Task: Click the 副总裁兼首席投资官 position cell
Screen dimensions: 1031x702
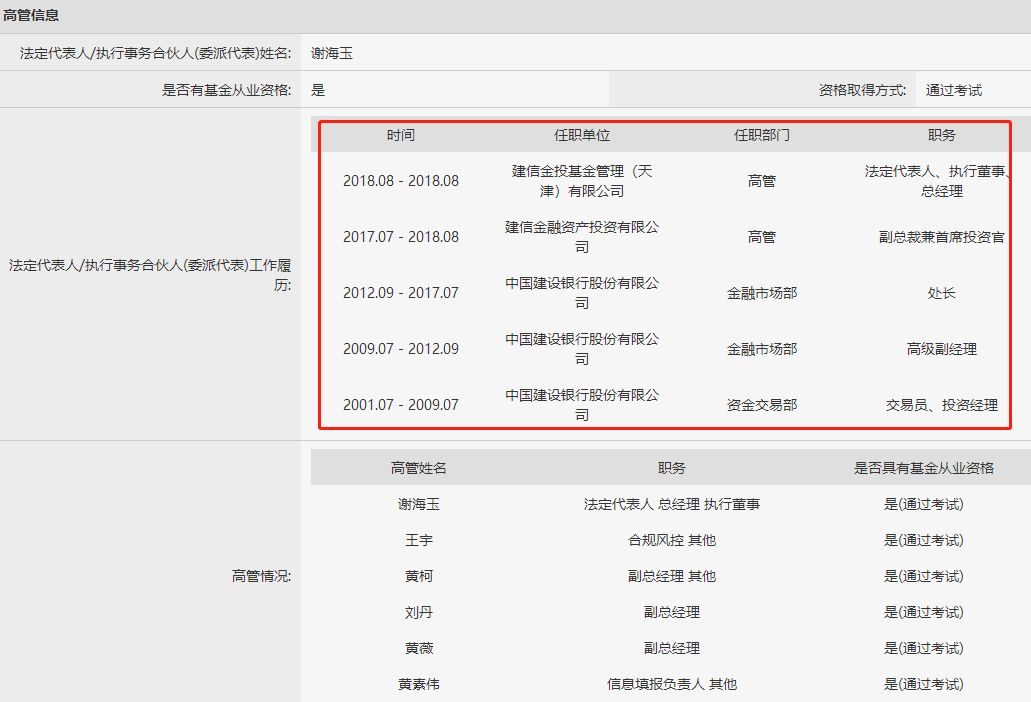Action: (x=942, y=237)
